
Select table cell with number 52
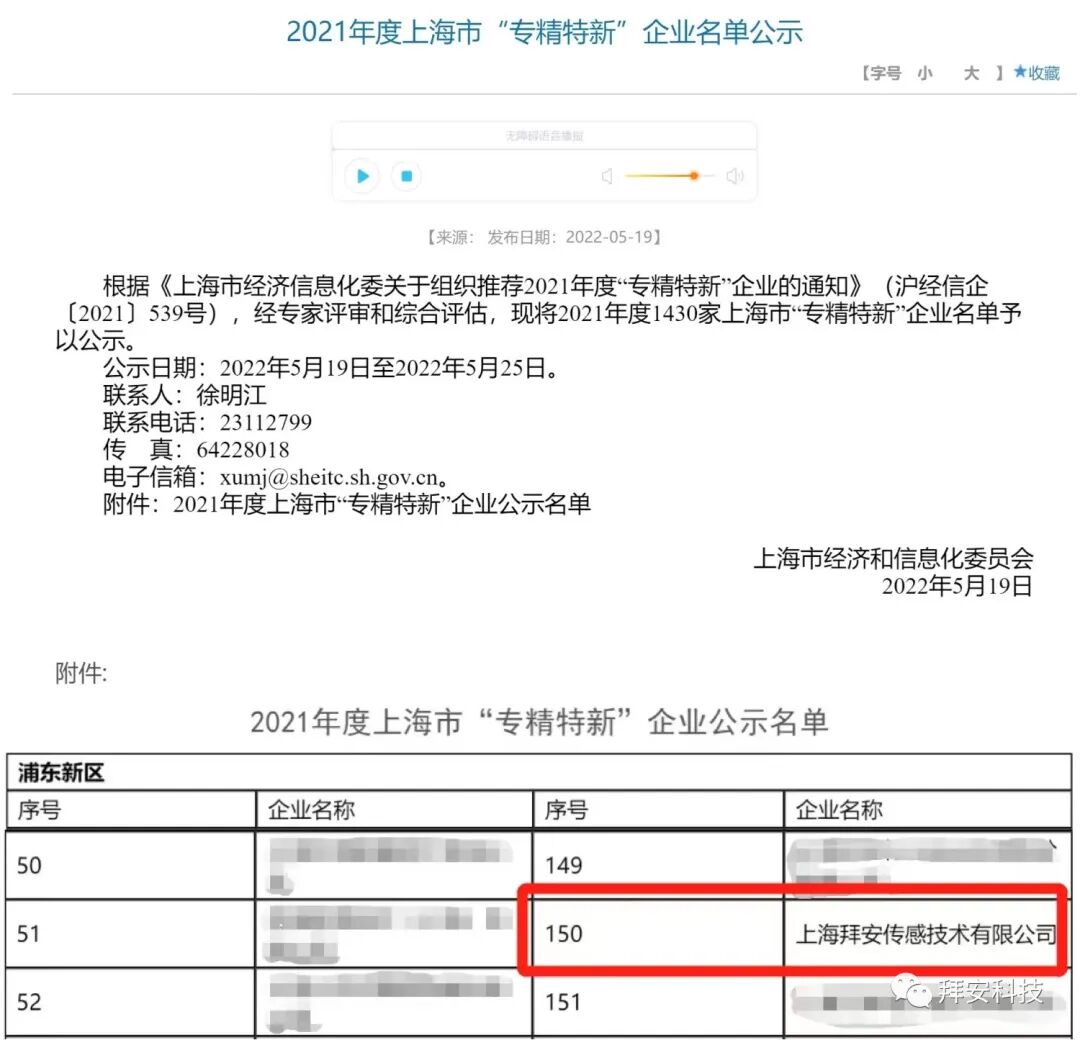click(x=30, y=1001)
